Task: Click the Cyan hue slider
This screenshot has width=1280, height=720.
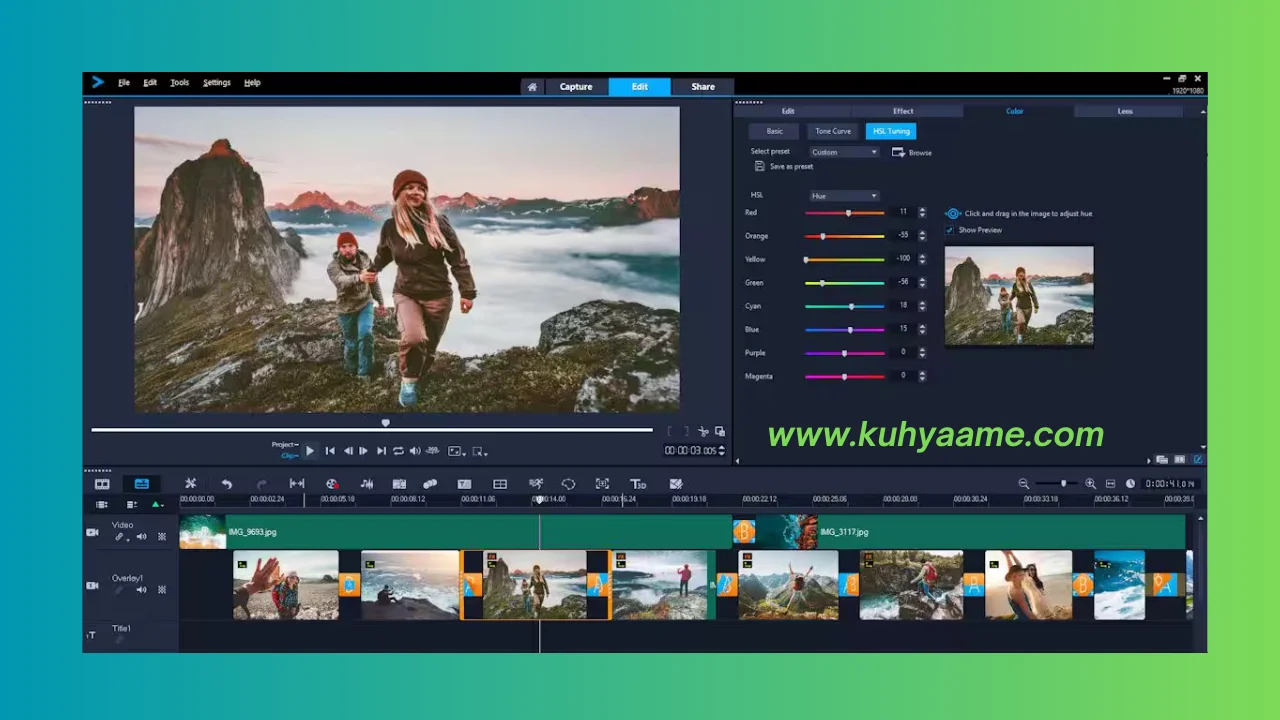Action: 845,306
